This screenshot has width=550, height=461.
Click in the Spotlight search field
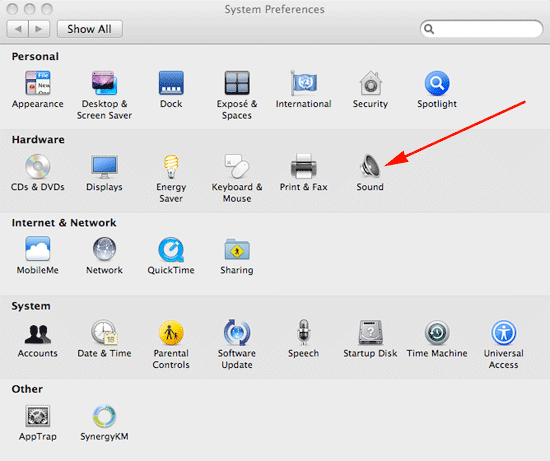(x=481, y=29)
